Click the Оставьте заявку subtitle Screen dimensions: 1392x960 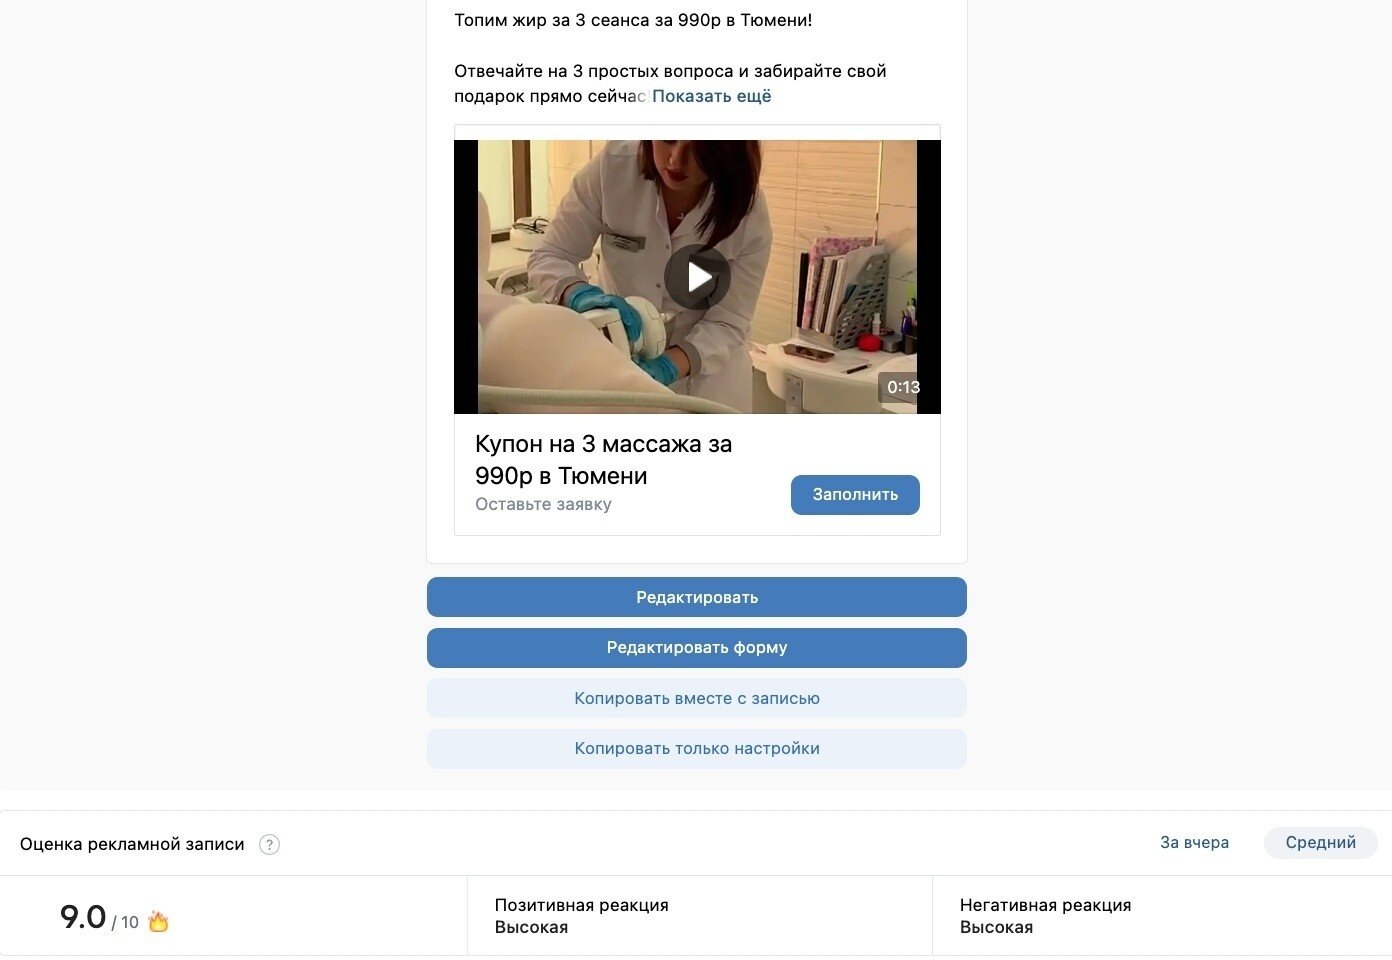(x=543, y=504)
